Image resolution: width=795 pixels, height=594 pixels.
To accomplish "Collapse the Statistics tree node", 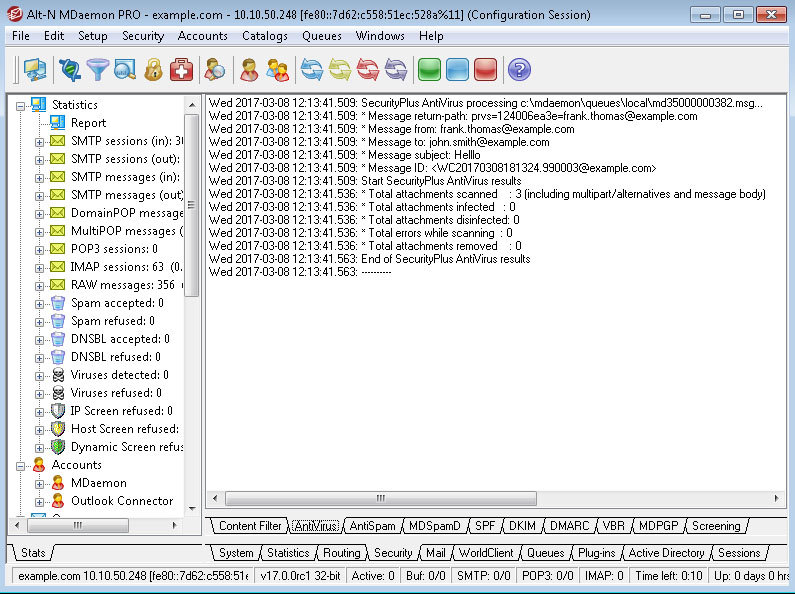I will pos(20,106).
